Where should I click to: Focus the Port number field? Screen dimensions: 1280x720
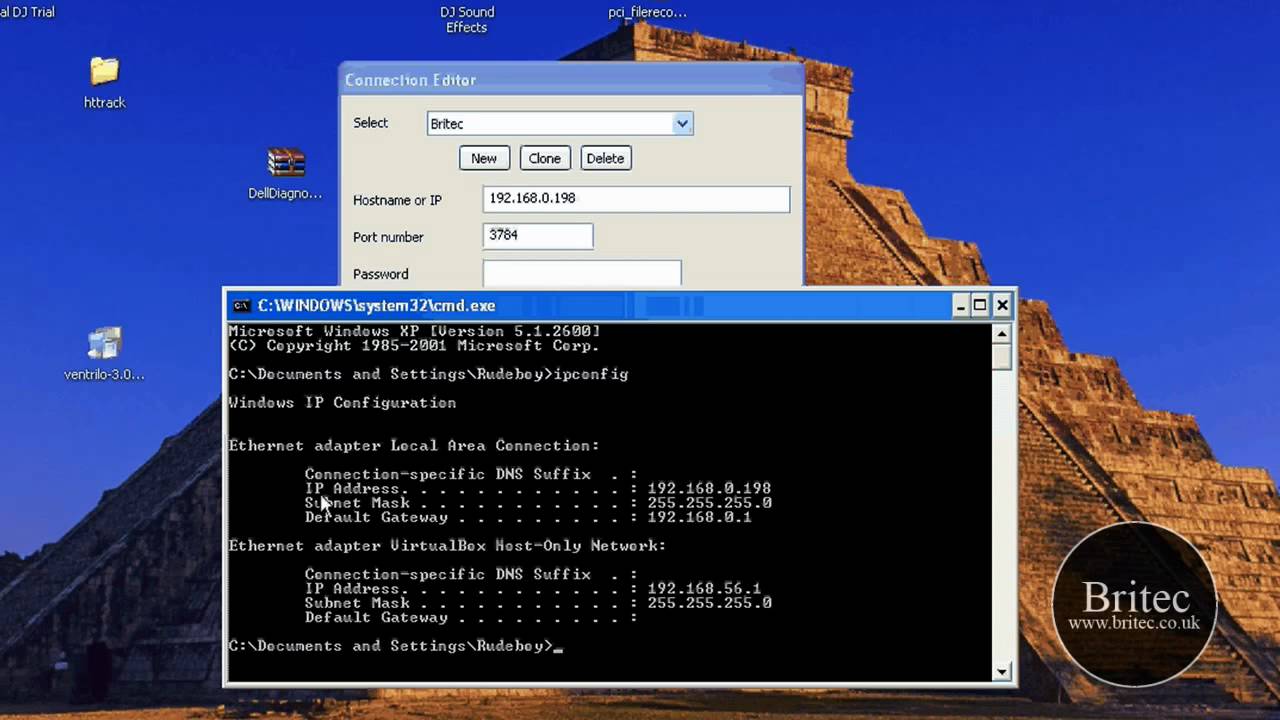(538, 236)
